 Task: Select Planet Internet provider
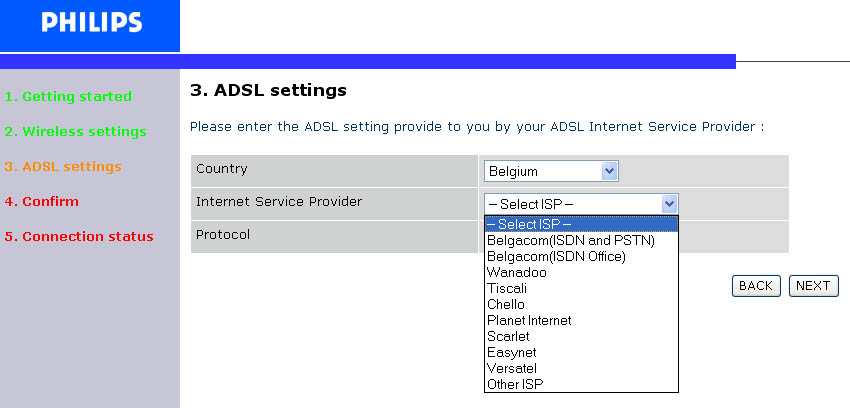pos(529,320)
